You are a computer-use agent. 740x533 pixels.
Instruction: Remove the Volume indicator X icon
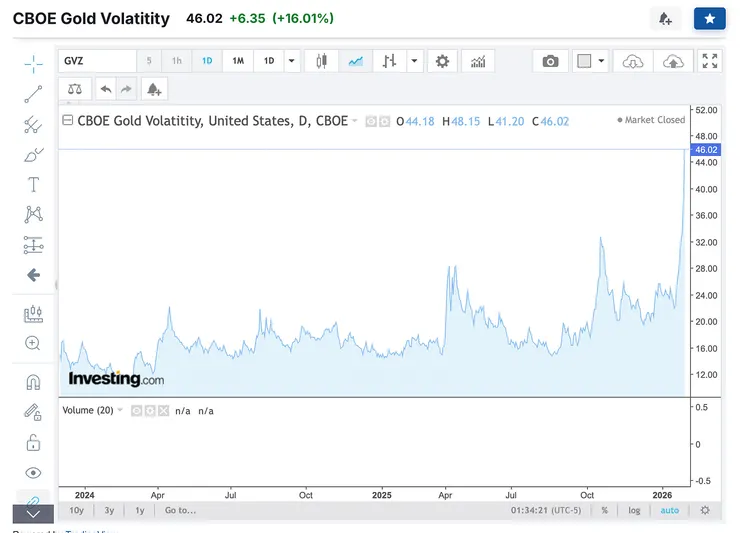pos(163,411)
